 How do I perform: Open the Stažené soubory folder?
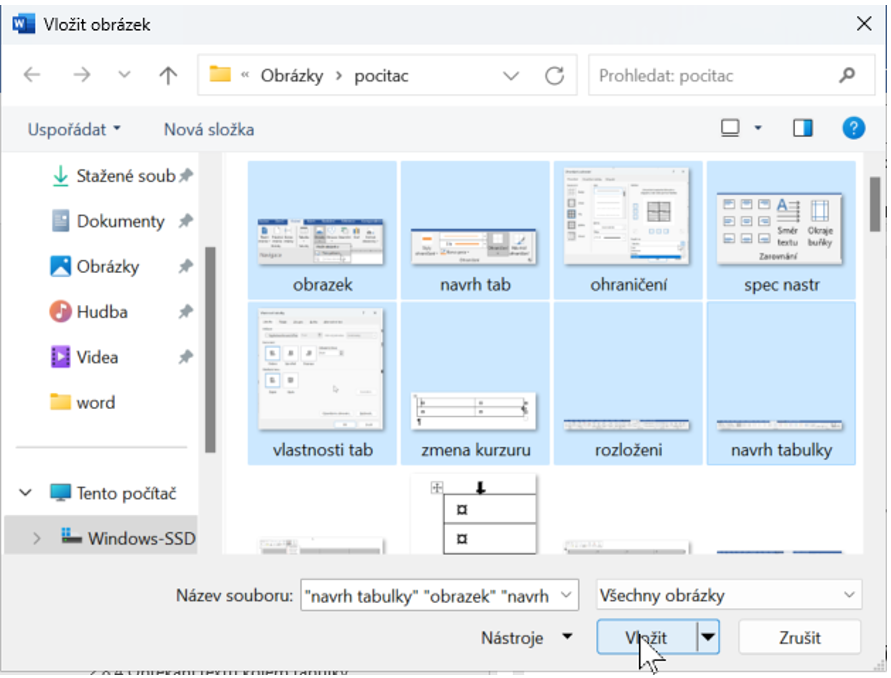[124, 176]
